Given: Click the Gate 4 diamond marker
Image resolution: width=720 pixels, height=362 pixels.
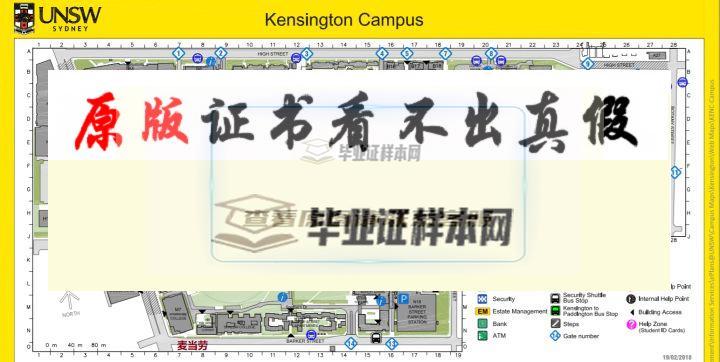Looking at the screenshot, I should tap(382, 54).
